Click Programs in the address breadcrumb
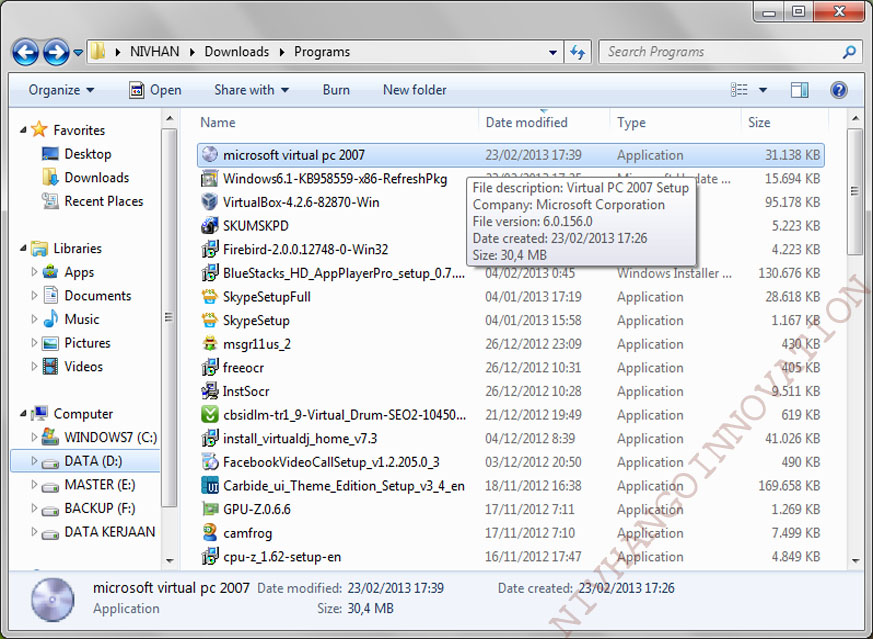 click(322, 52)
